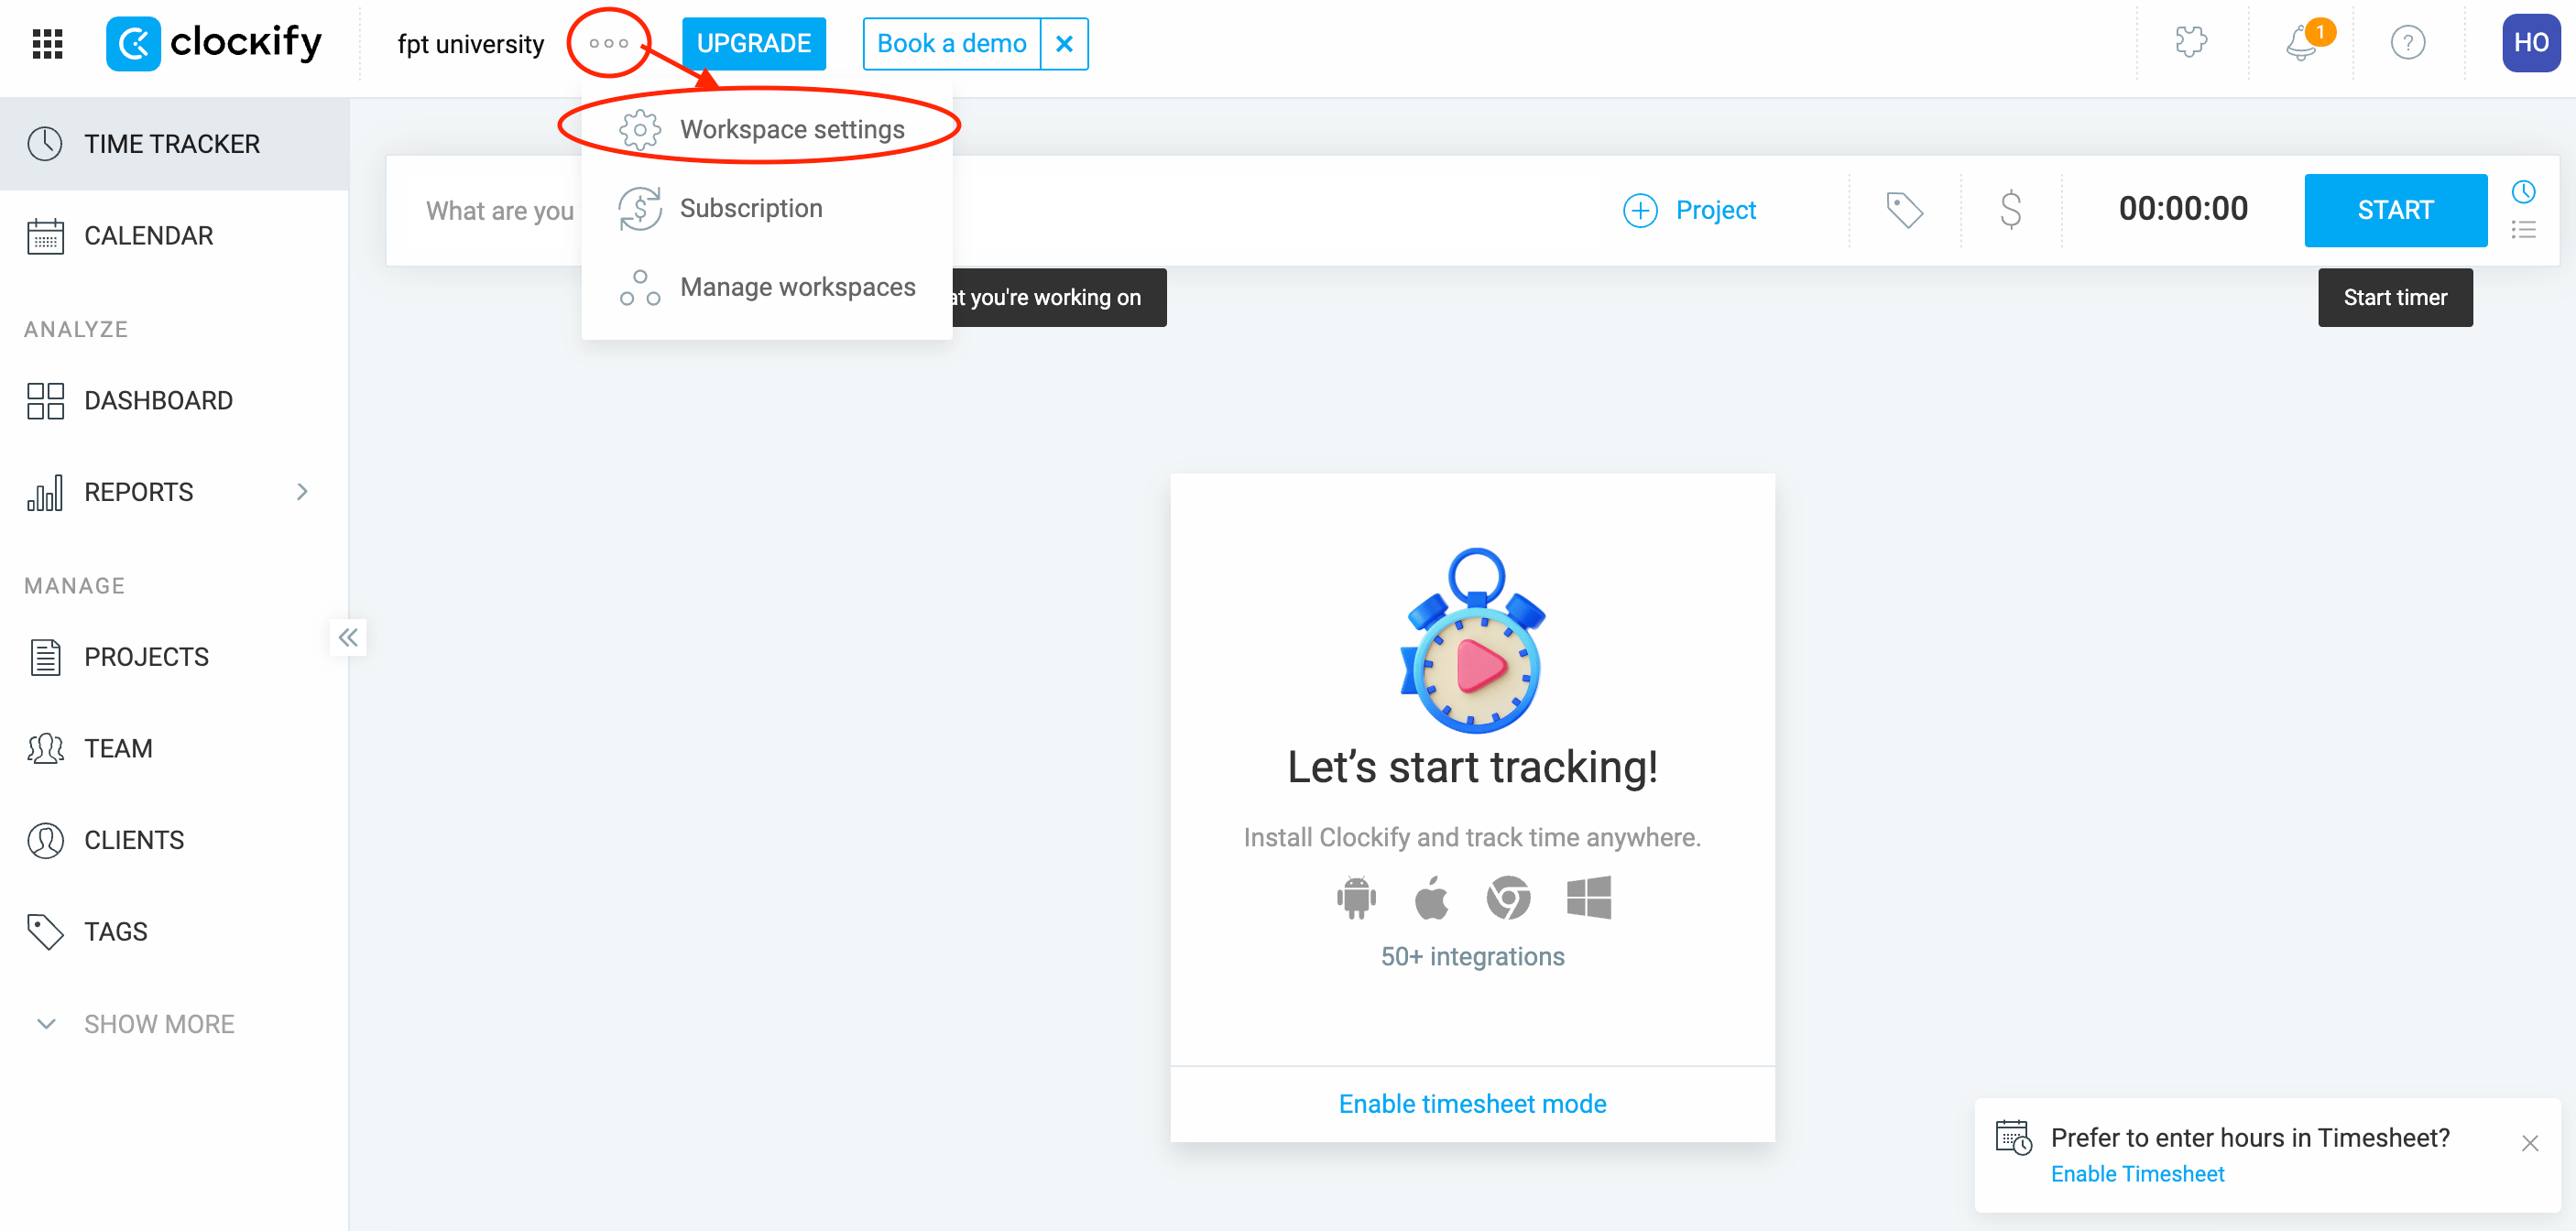Click the Windows app icon
2576x1231 pixels.
point(1588,897)
